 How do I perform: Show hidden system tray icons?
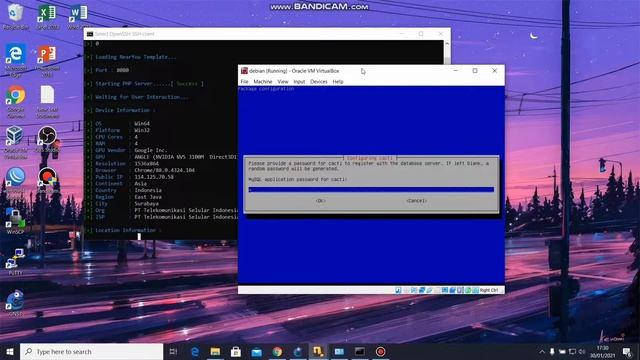pos(542,351)
